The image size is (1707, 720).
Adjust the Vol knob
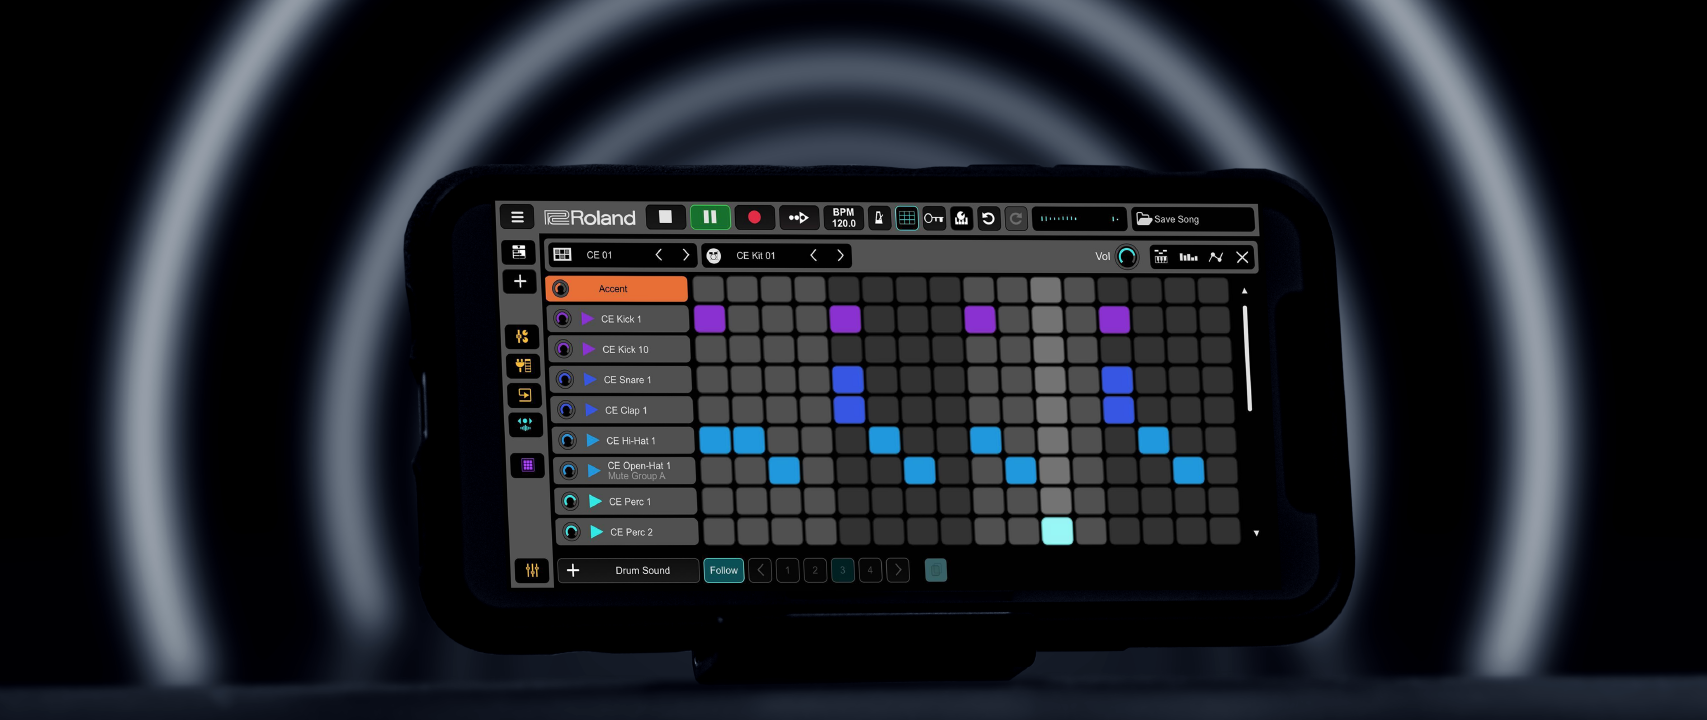(1128, 257)
